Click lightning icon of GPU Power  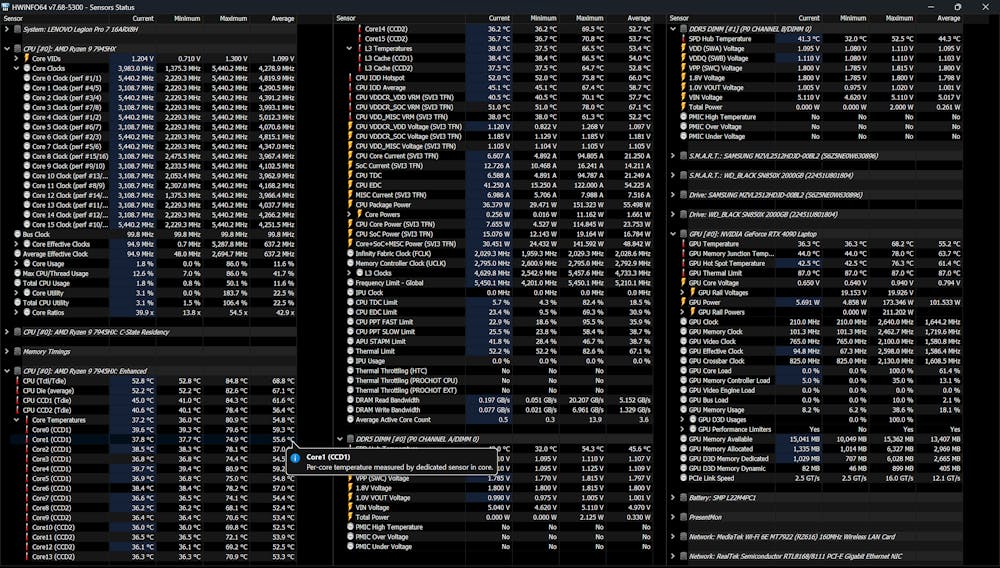683,302
